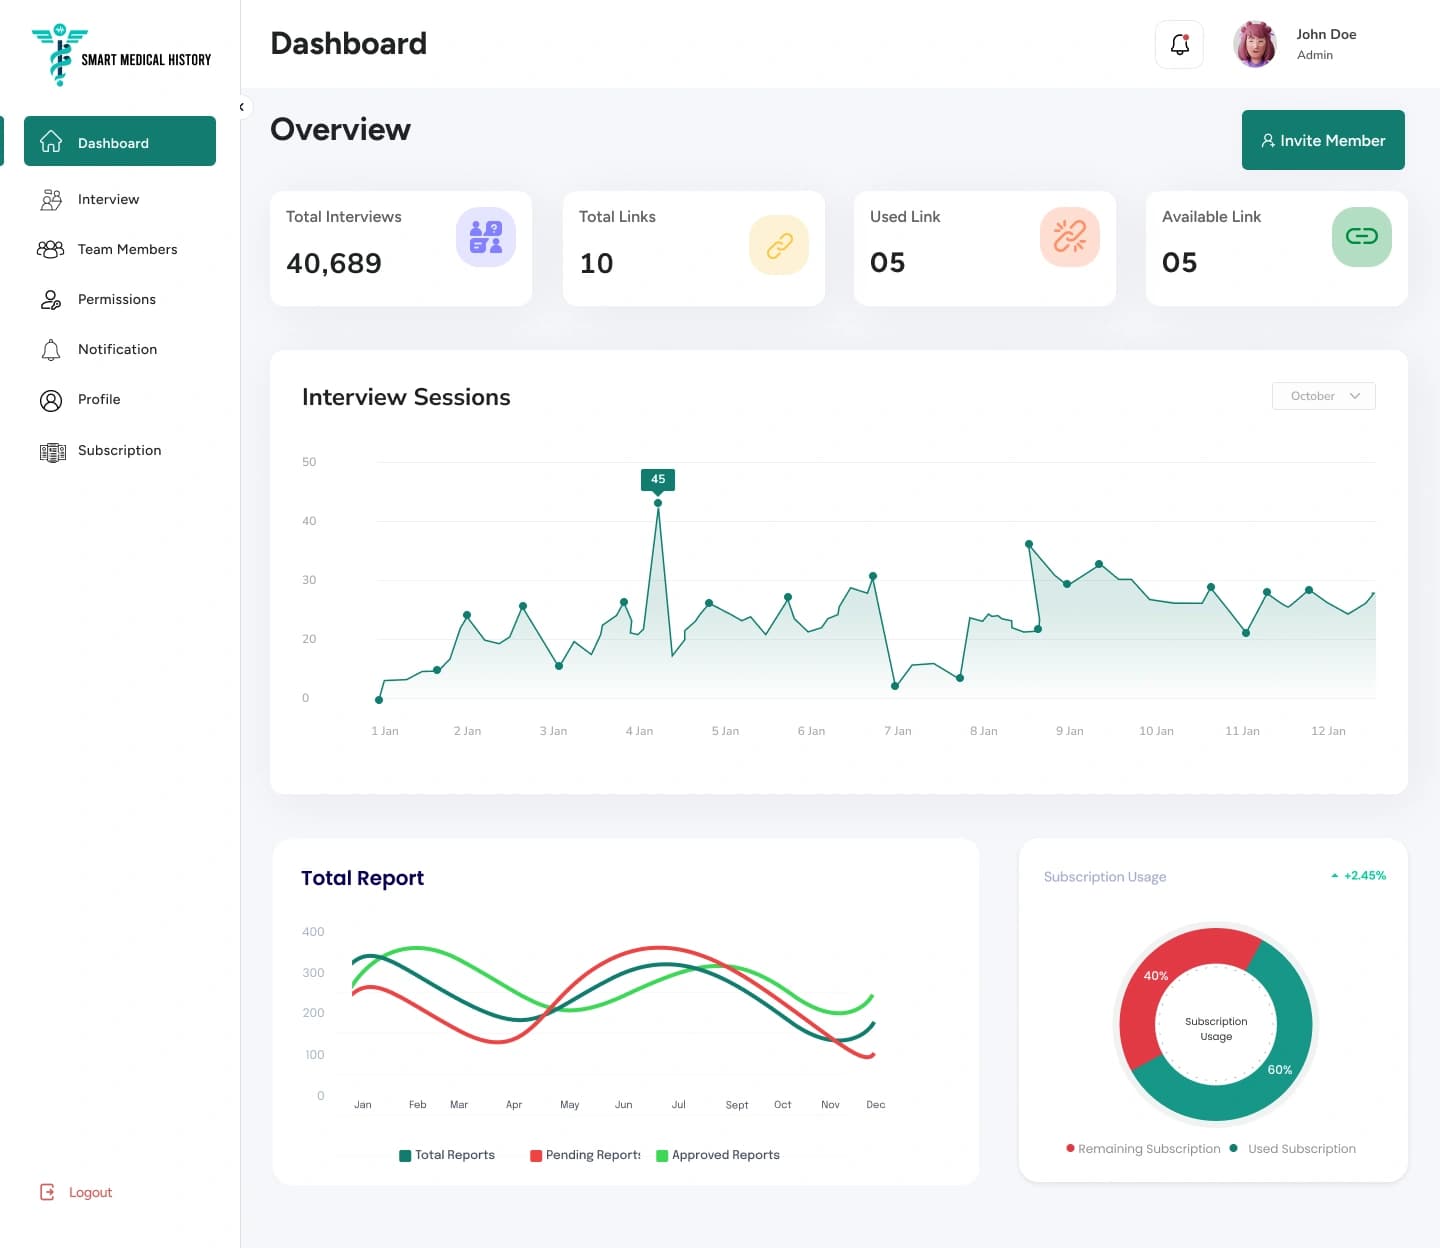Open the Permissions menu item
The height and width of the screenshot is (1248, 1440).
[116, 299]
